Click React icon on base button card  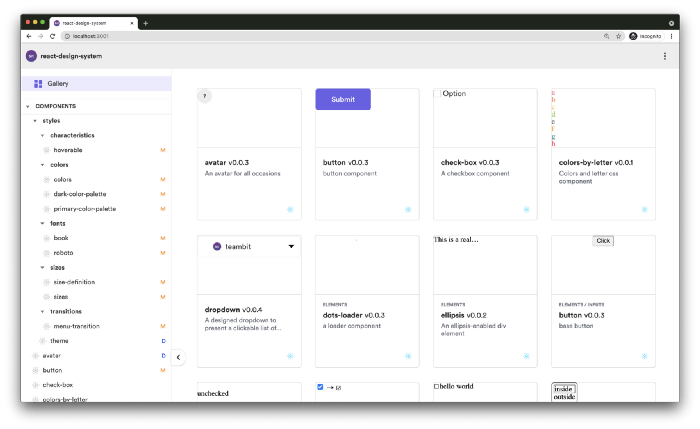pos(645,356)
